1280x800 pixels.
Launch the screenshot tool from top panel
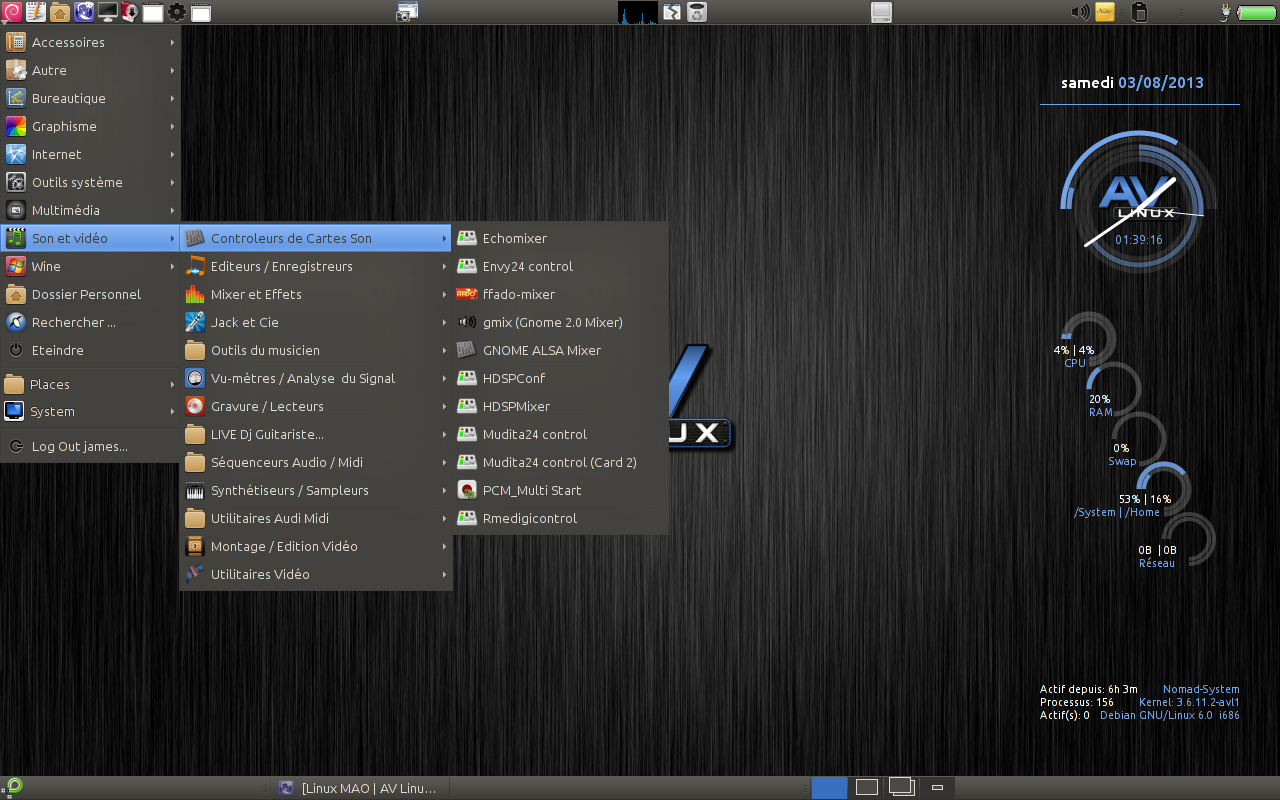click(407, 12)
